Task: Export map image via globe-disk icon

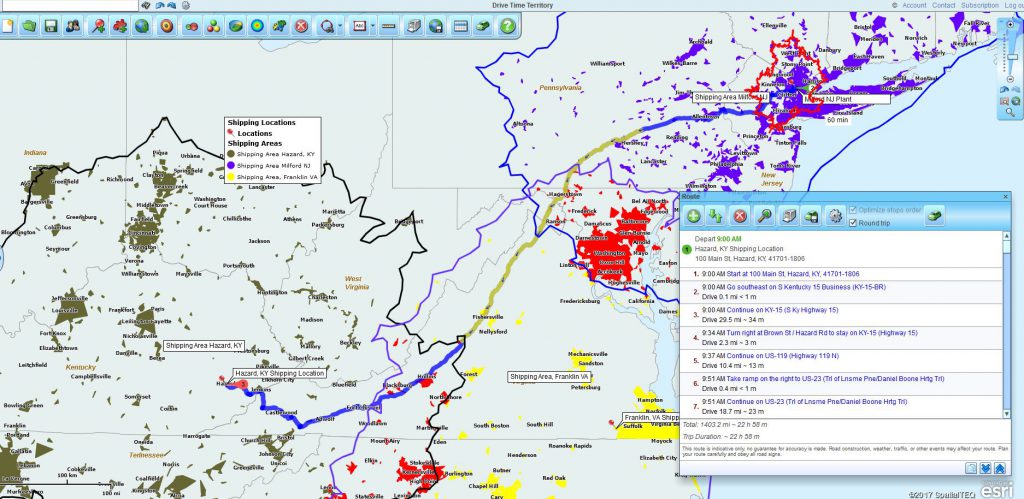Action: coord(436,26)
